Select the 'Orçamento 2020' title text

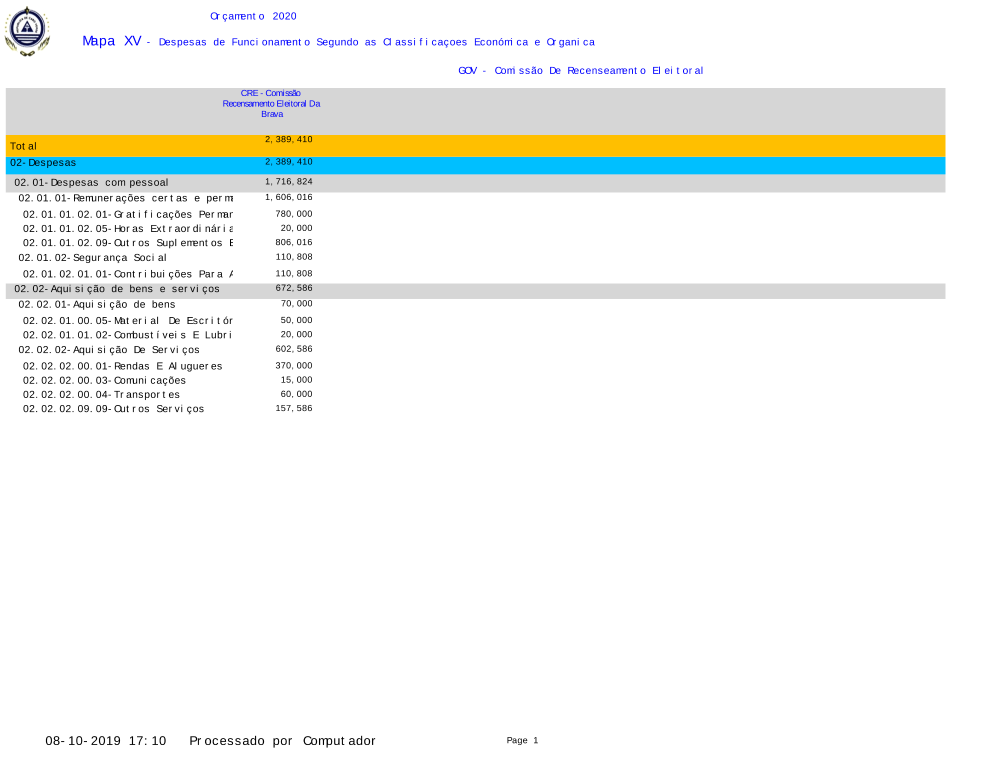(x=253, y=16)
